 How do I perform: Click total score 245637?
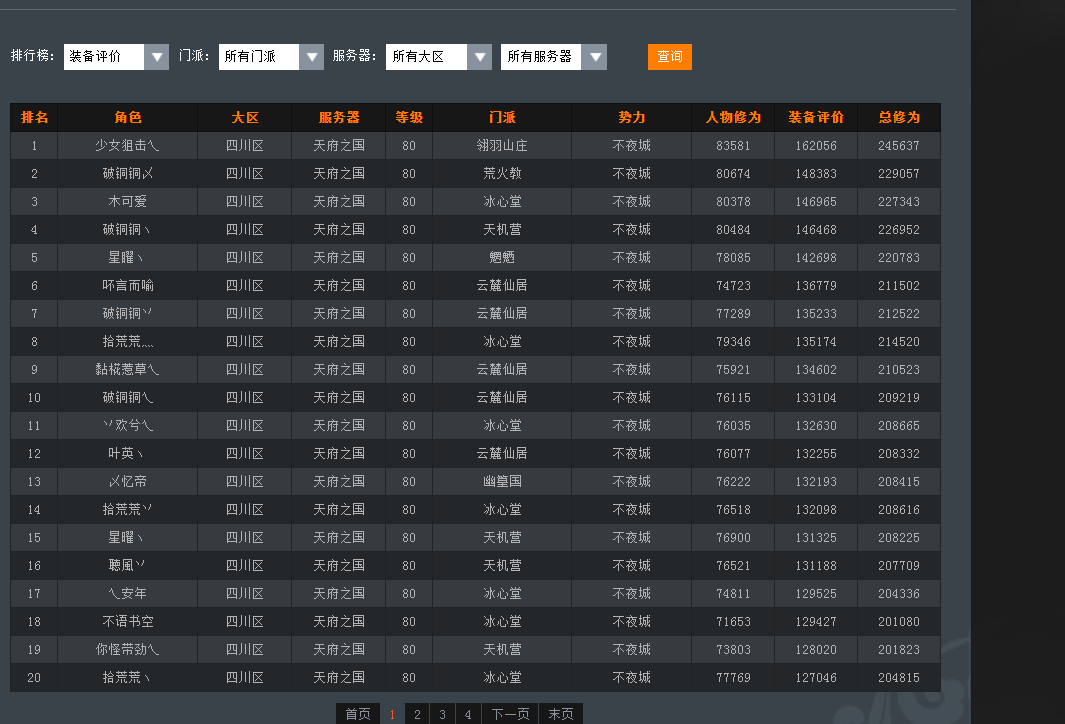(x=899, y=145)
